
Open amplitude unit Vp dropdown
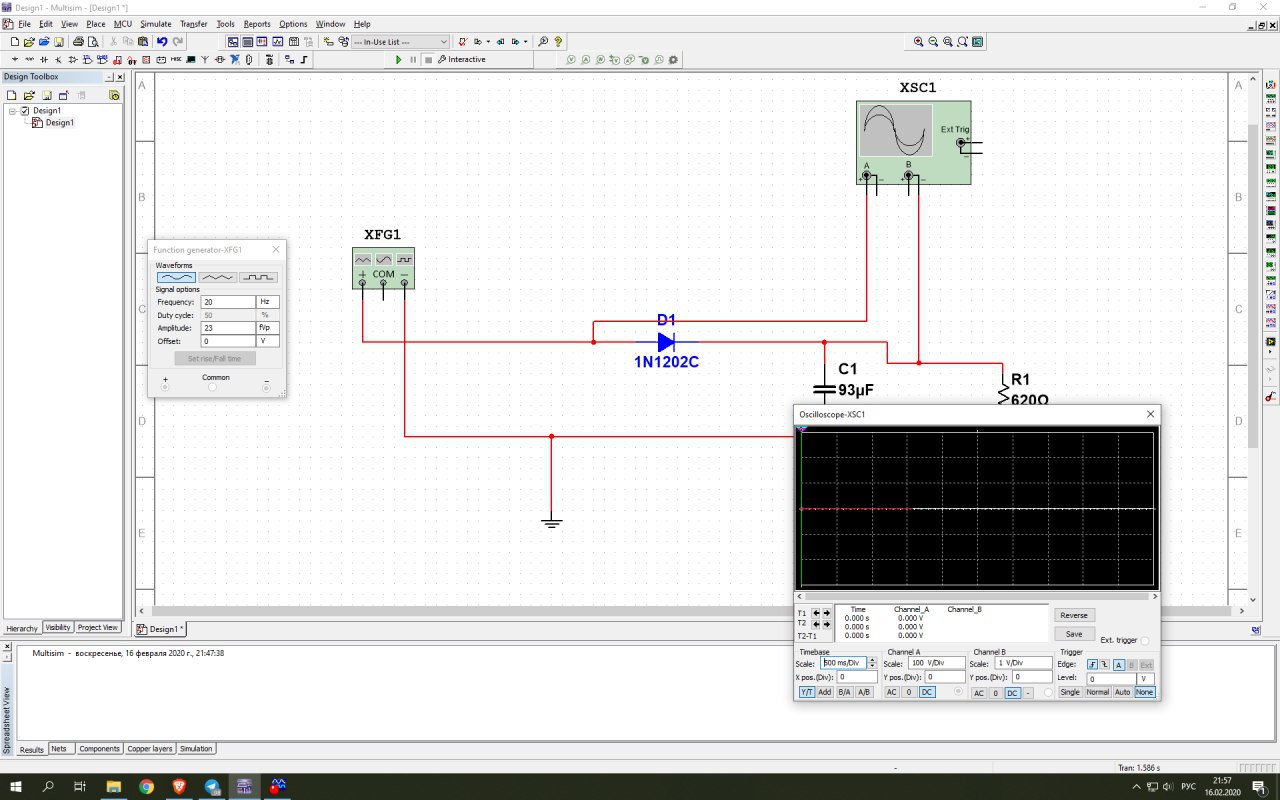(x=268, y=328)
